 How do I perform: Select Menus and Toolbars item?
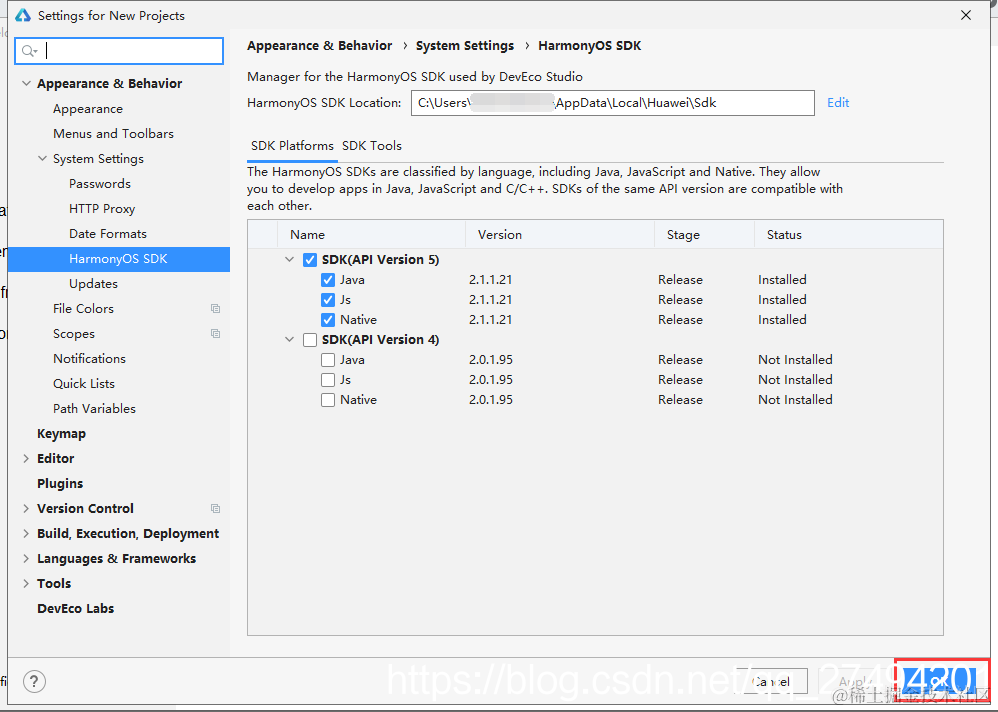point(113,134)
